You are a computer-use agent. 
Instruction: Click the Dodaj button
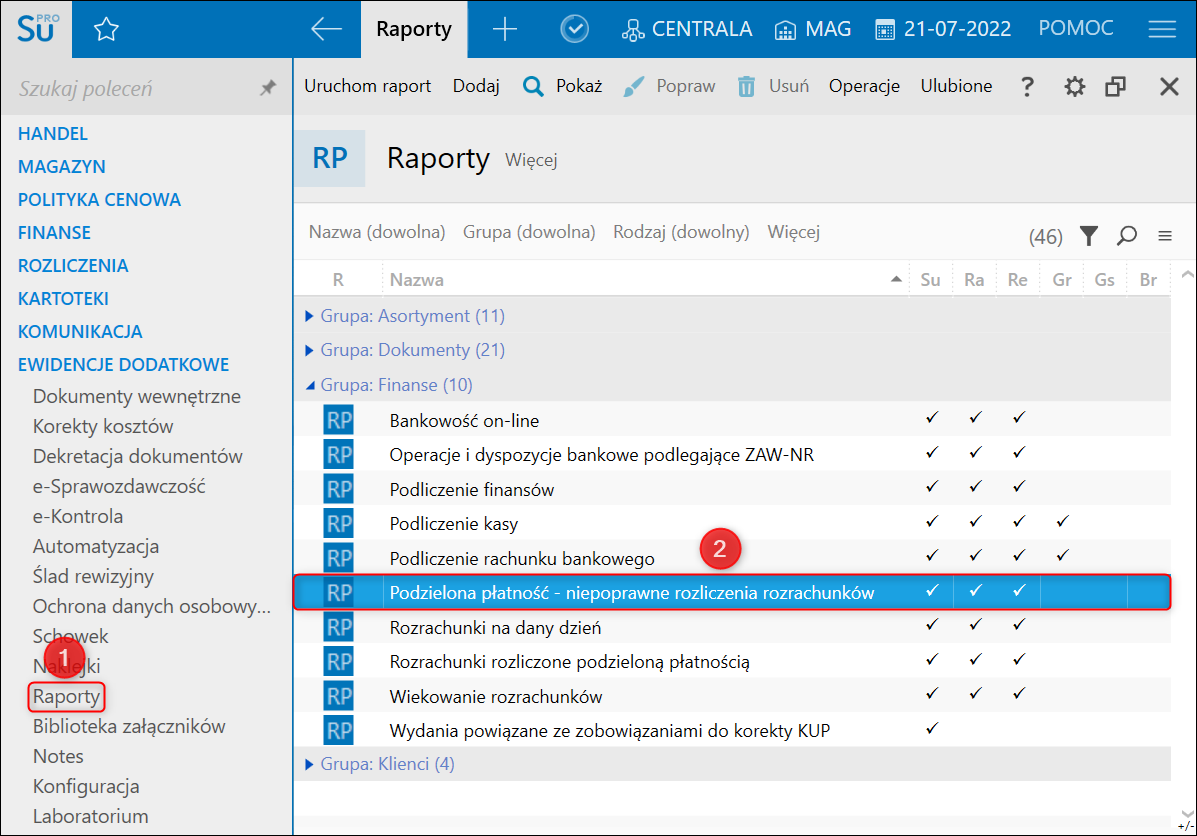[476, 86]
